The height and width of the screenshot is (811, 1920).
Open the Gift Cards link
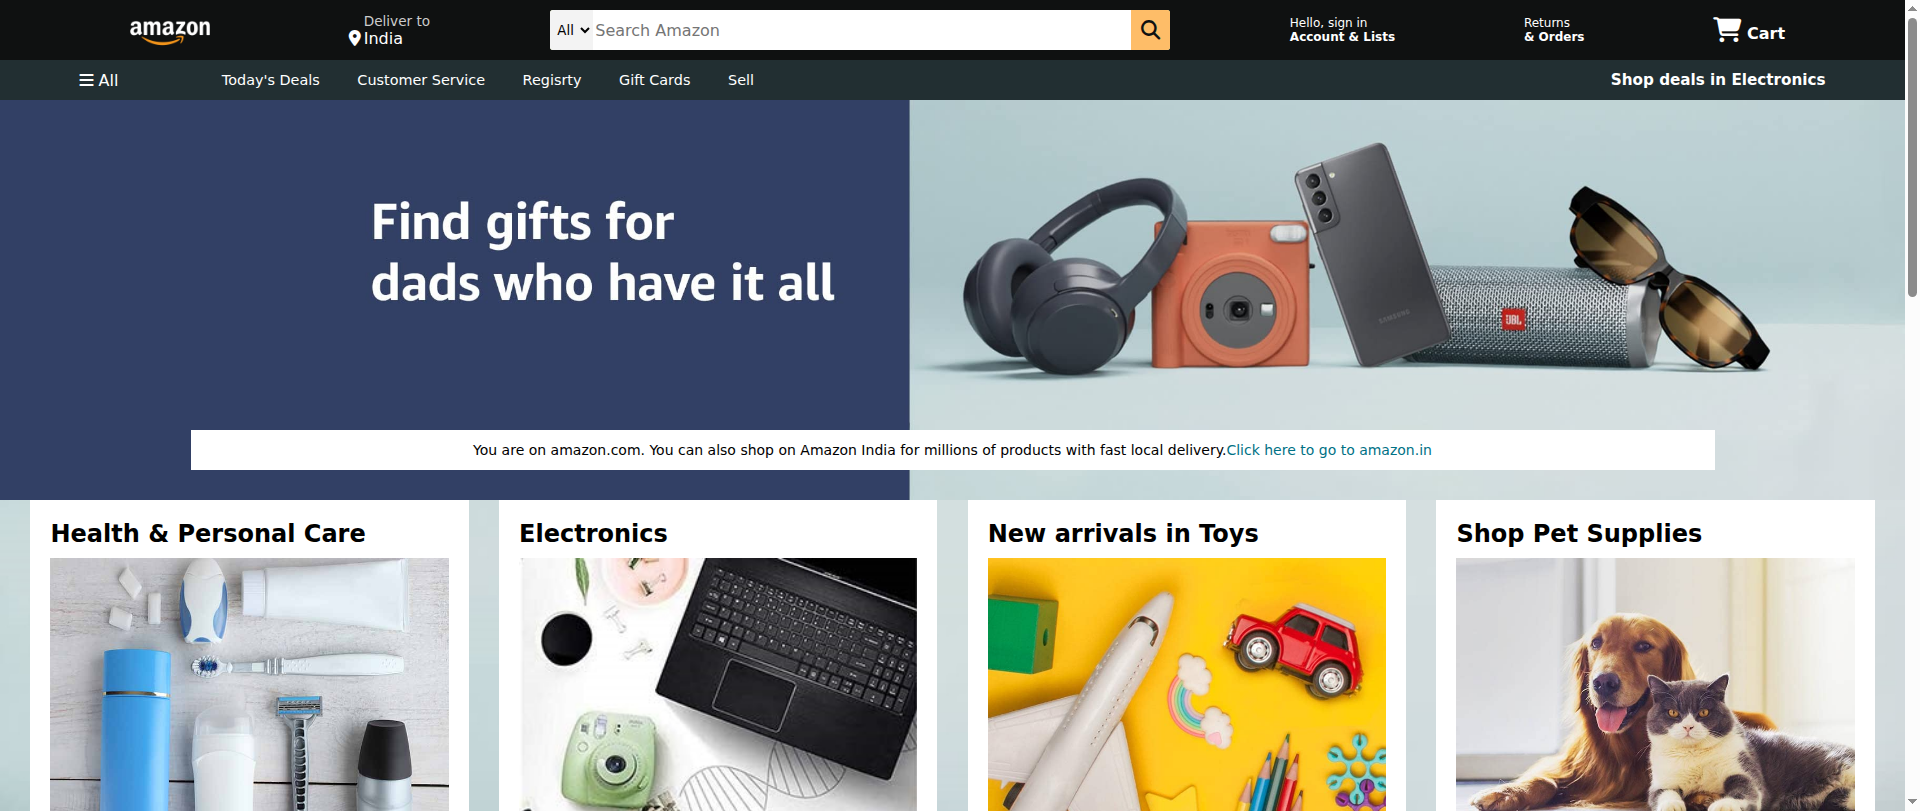click(655, 80)
